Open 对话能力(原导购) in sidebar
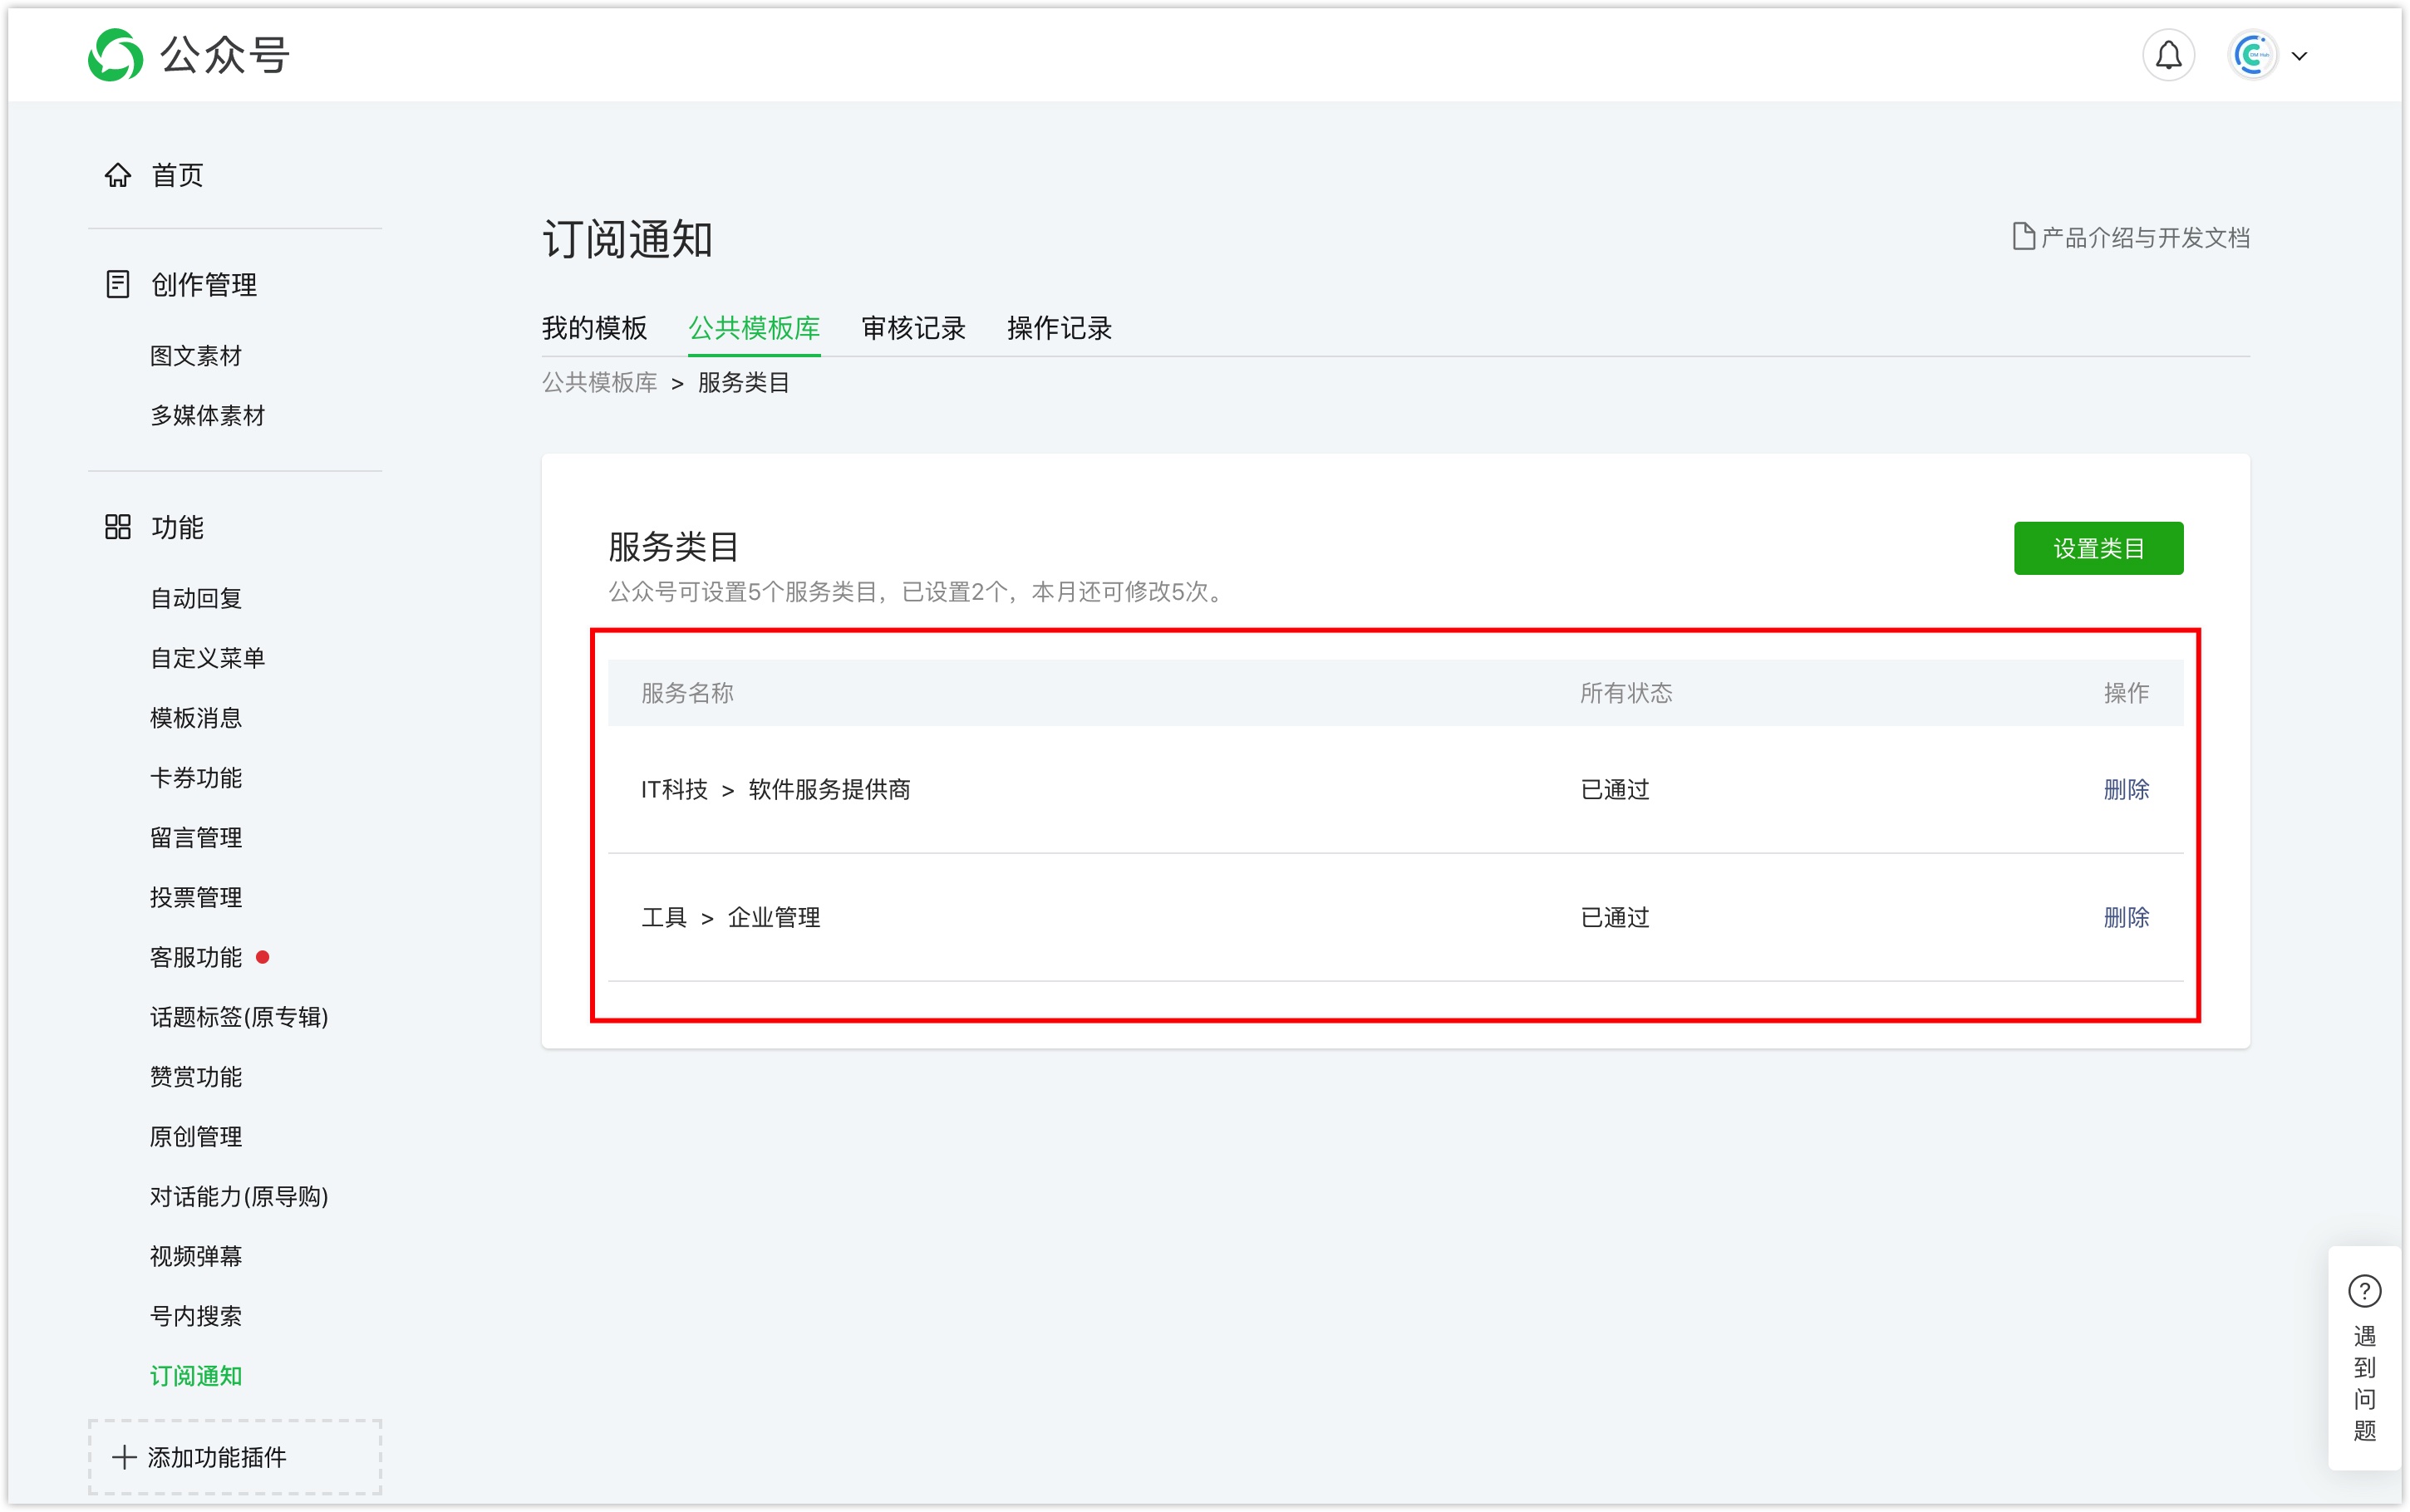The height and width of the screenshot is (1512, 2410). point(239,1197)
